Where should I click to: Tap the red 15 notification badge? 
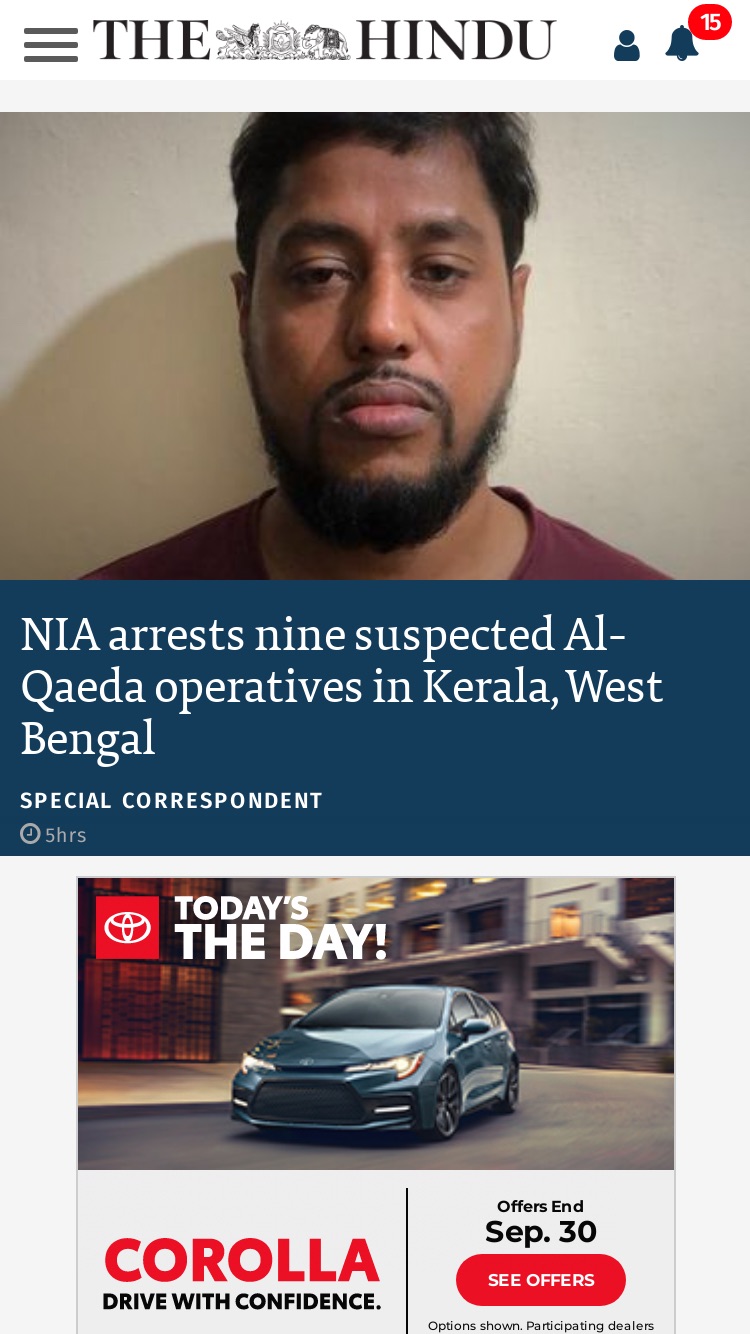(x=710, y=22)
